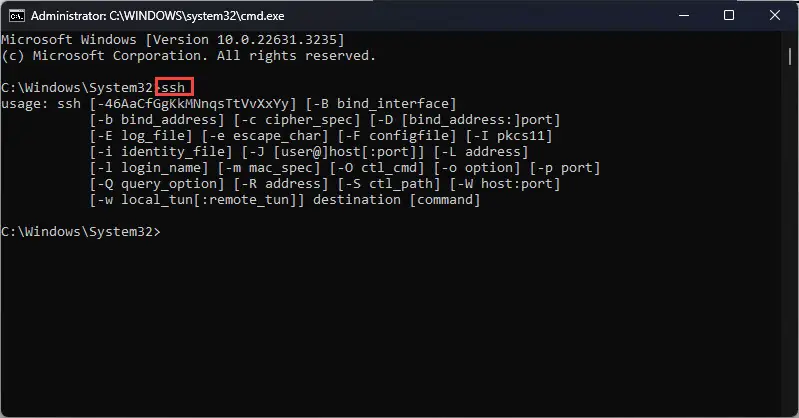Click the Administrator cmd.exe title text
Viewport: 799px width, 418px height.
pyautogui.click(x=157, y=16)
